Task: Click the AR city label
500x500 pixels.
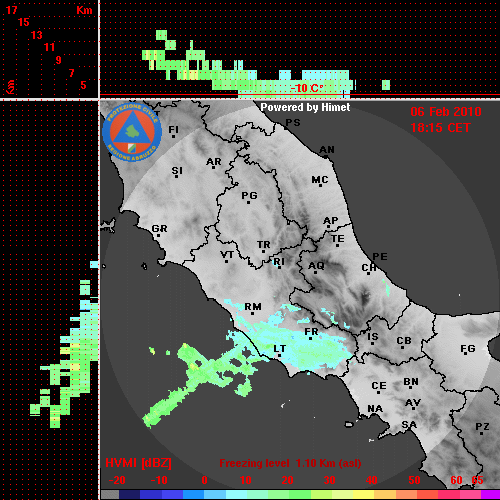Action: tap(214, 162)
